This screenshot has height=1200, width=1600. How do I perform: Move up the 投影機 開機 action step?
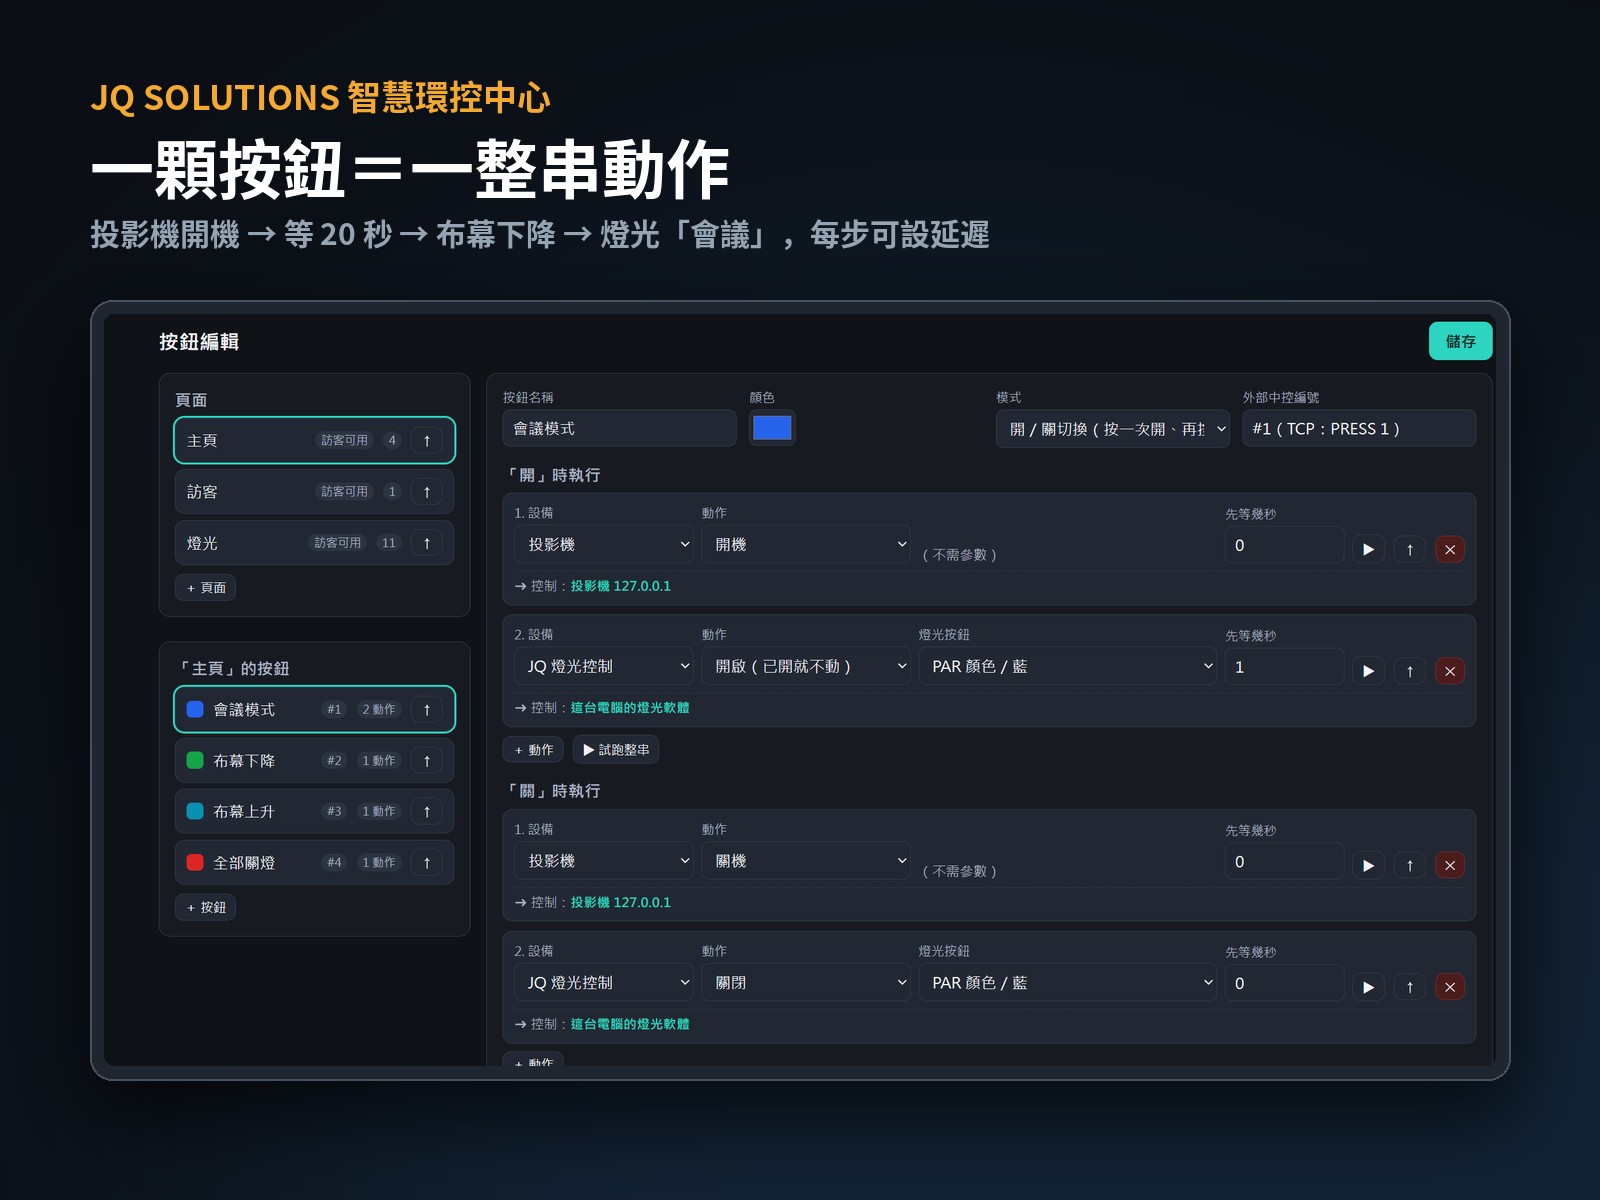pyautogui.click(x=1410, y=549)
